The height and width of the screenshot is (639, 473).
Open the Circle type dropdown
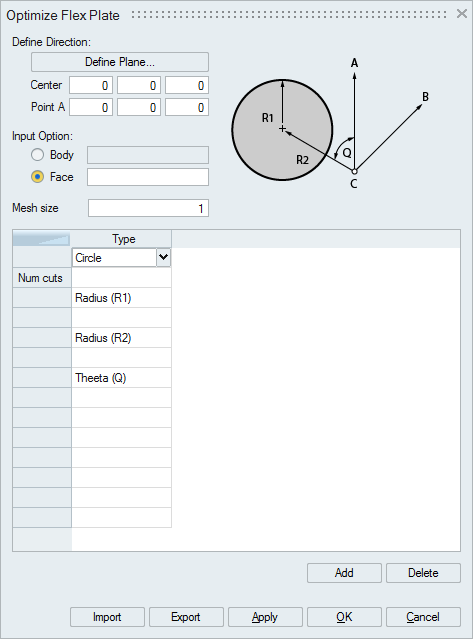tap(163, 258)
